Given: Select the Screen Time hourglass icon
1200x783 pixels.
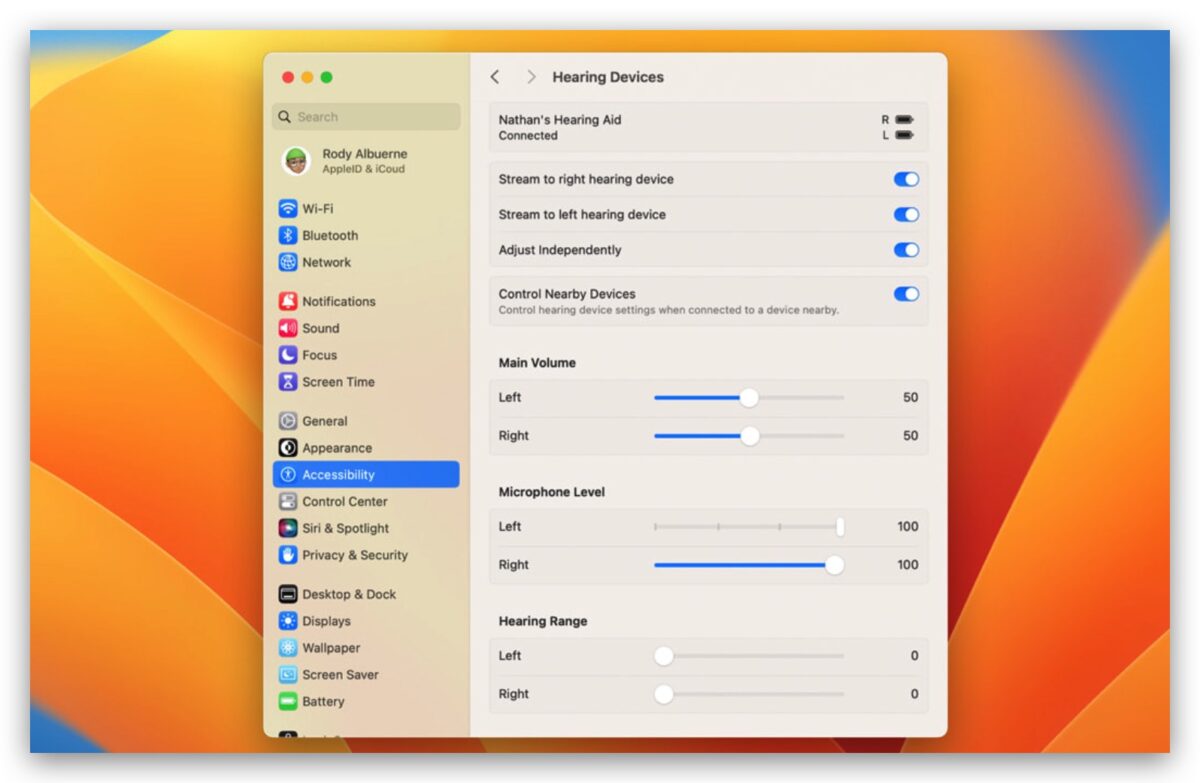Looking at the screenshot, I should point(288,382).
